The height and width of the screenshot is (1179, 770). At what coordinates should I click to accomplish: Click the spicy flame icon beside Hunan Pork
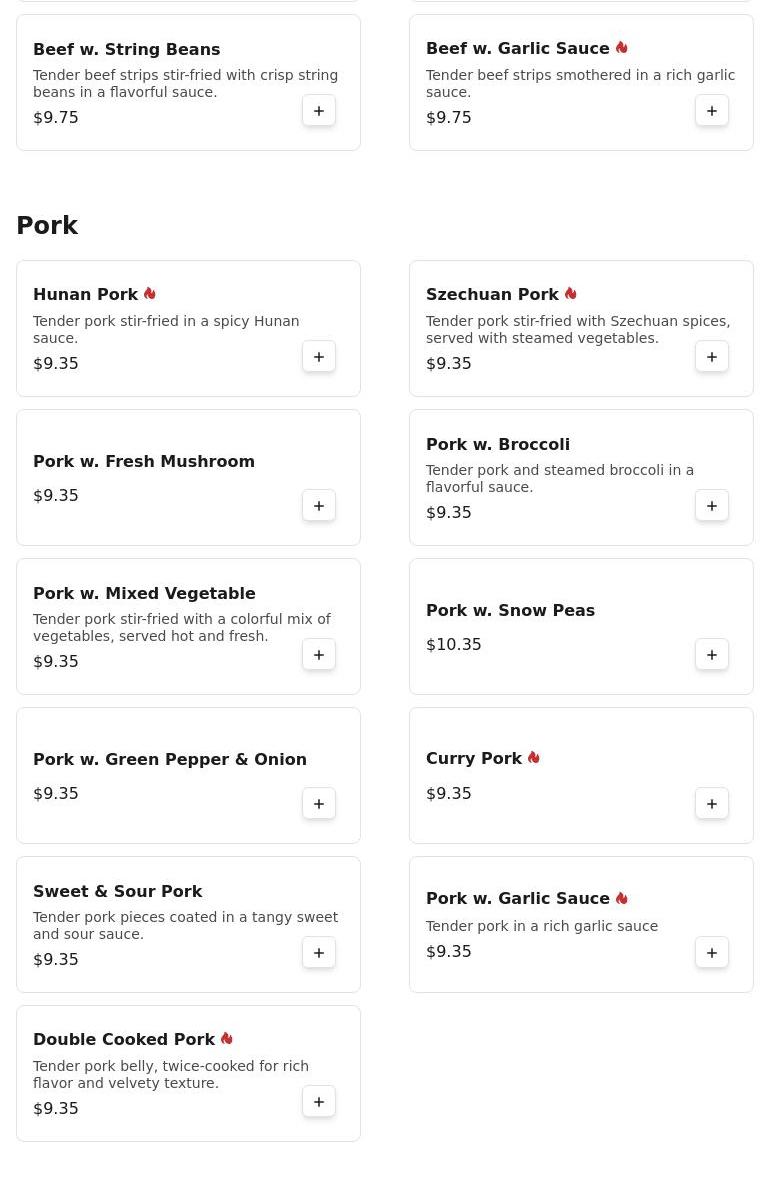point(150,293)
